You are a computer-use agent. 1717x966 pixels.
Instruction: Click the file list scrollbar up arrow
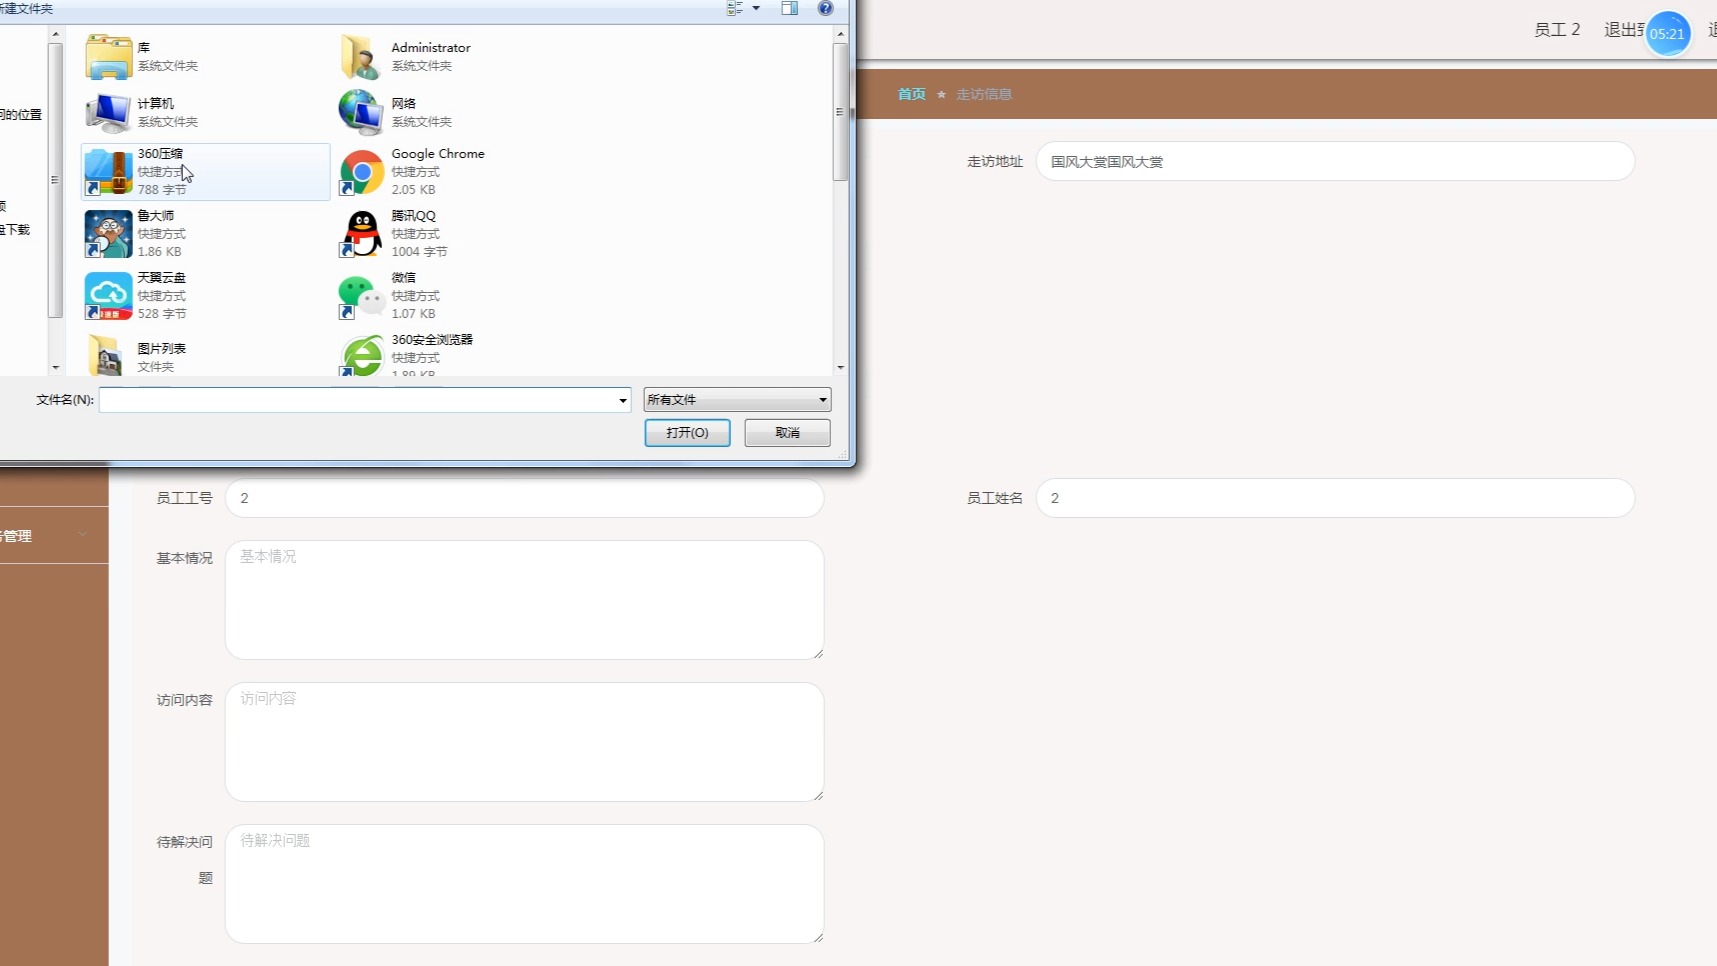[840, 34]
